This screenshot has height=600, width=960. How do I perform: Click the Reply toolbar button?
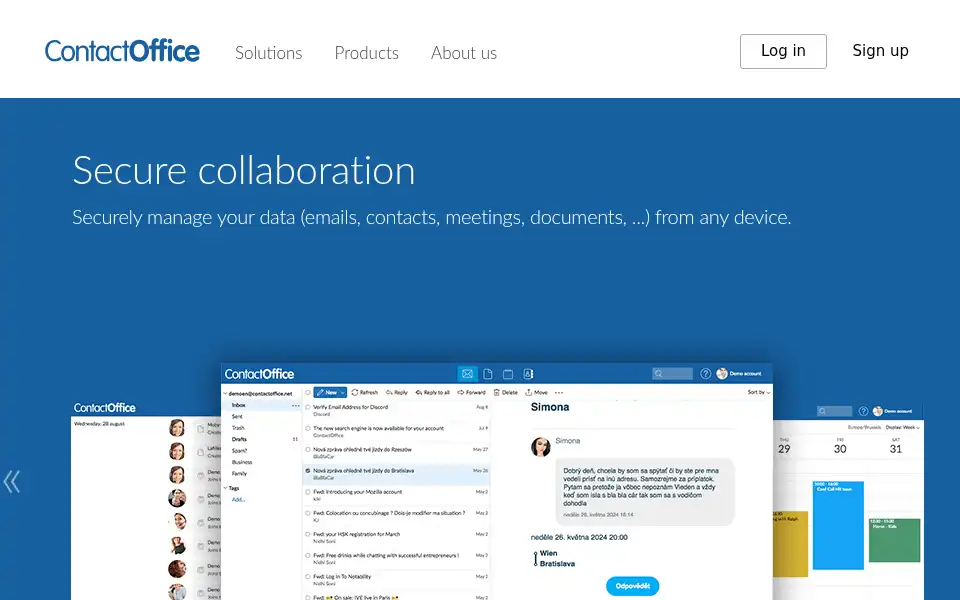coord(397,392)
